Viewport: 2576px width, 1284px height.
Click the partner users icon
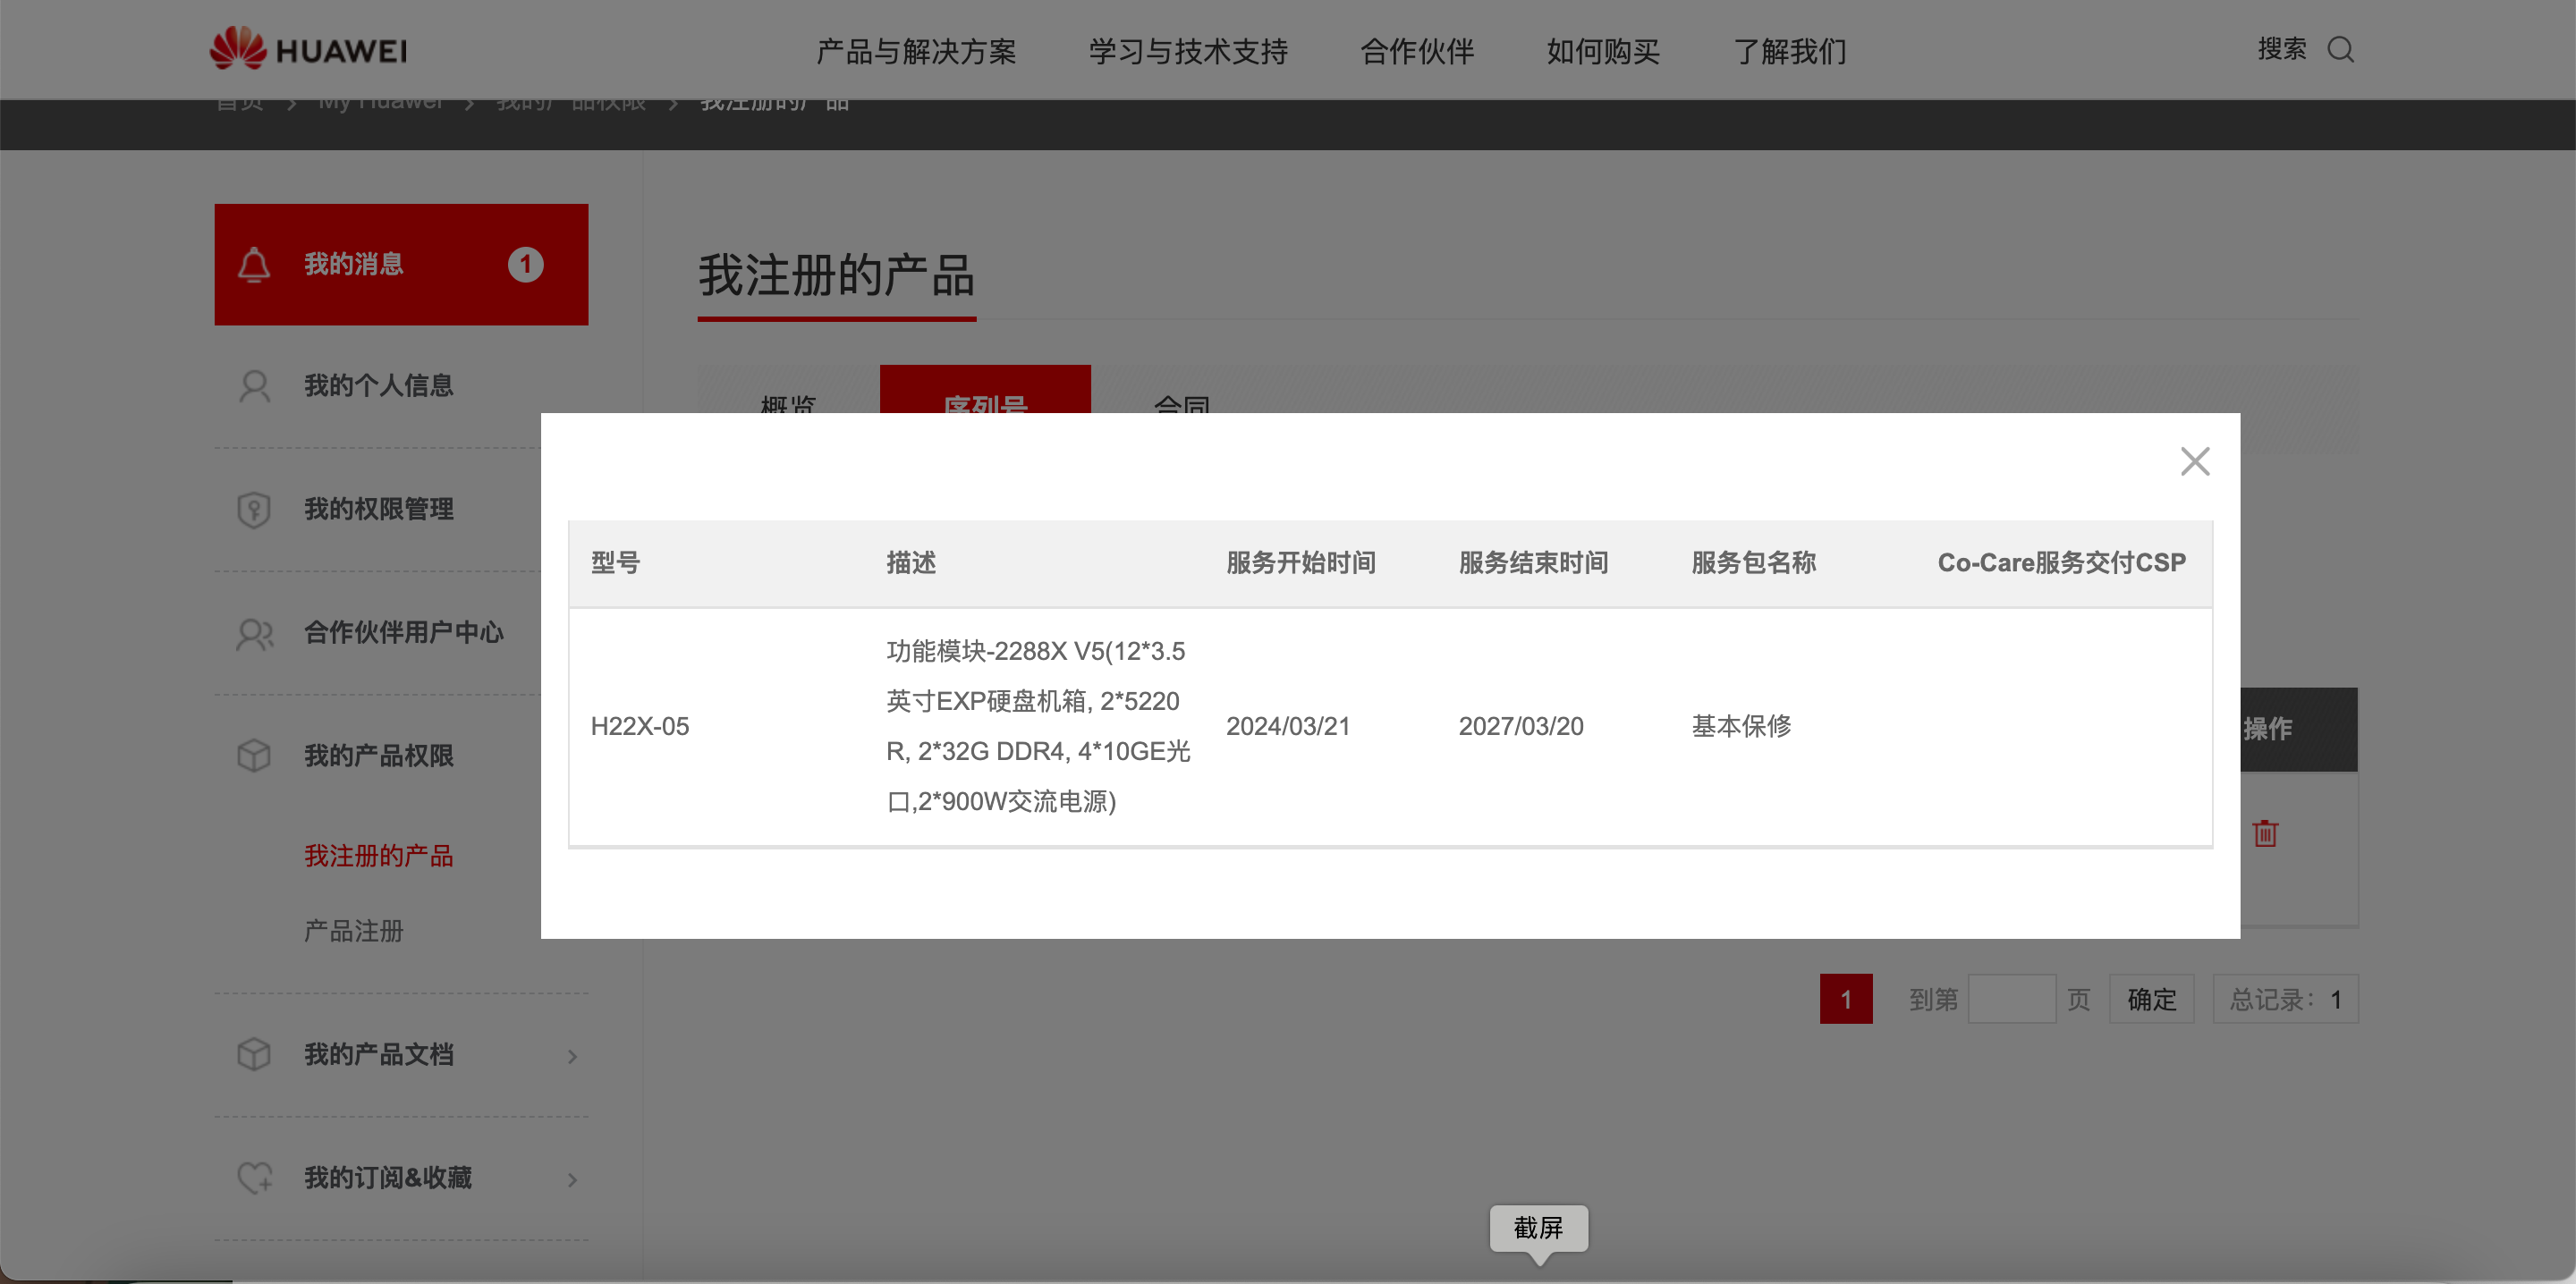click(254, 633)
